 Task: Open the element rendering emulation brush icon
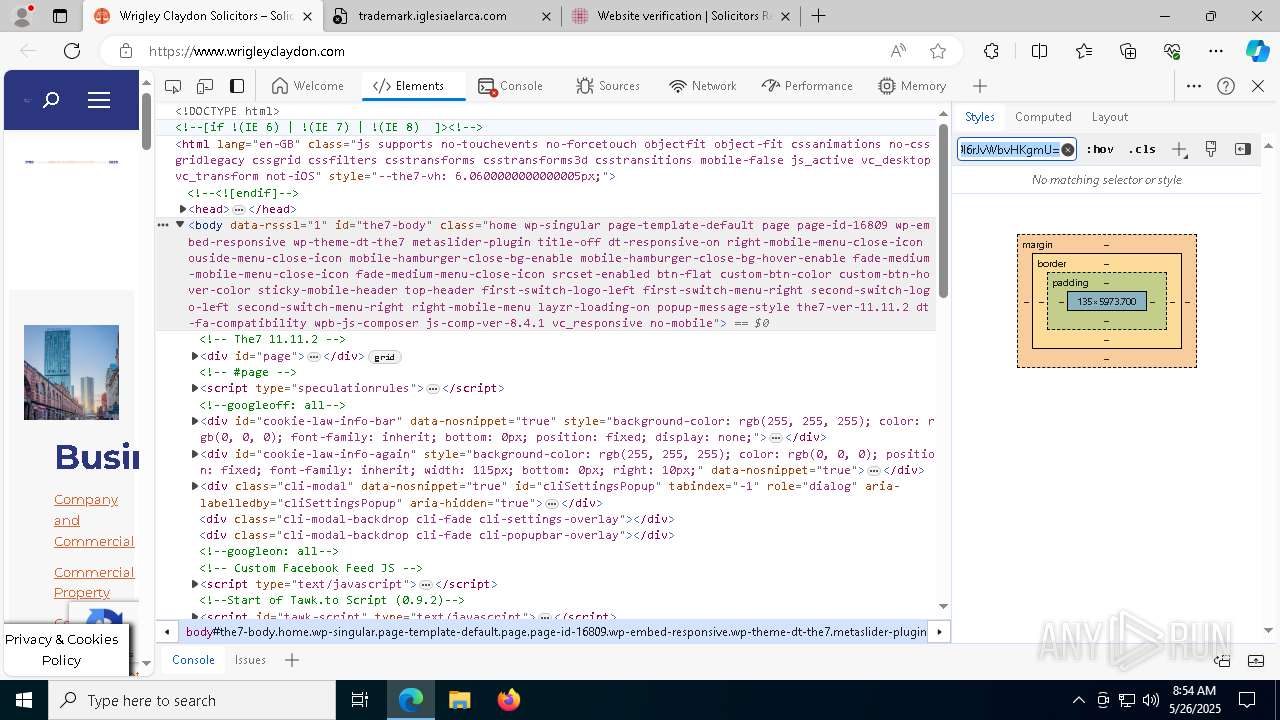pyautogui.click(x=1211, y=149)
